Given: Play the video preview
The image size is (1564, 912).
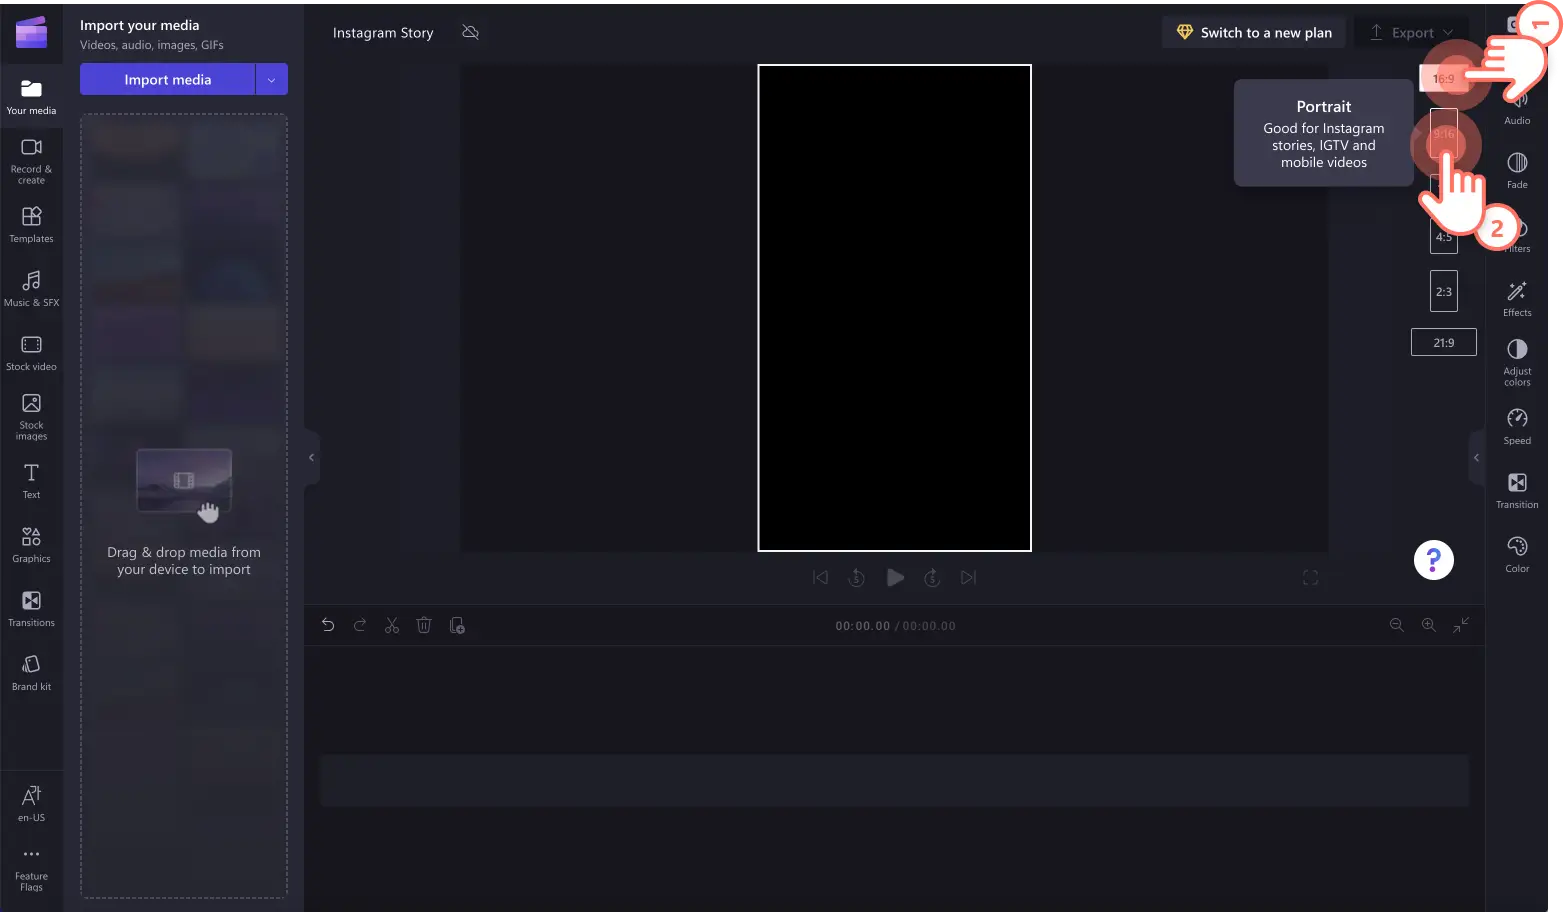Looking at the screenshot, I should (x=895, y=577).
